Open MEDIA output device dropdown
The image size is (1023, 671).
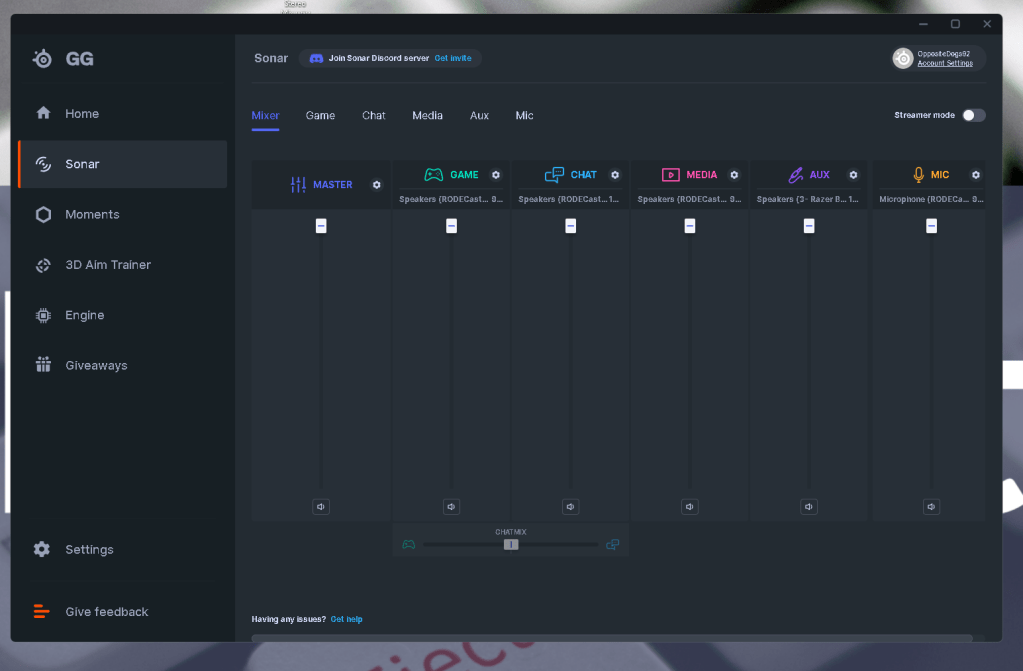point(690,199)
